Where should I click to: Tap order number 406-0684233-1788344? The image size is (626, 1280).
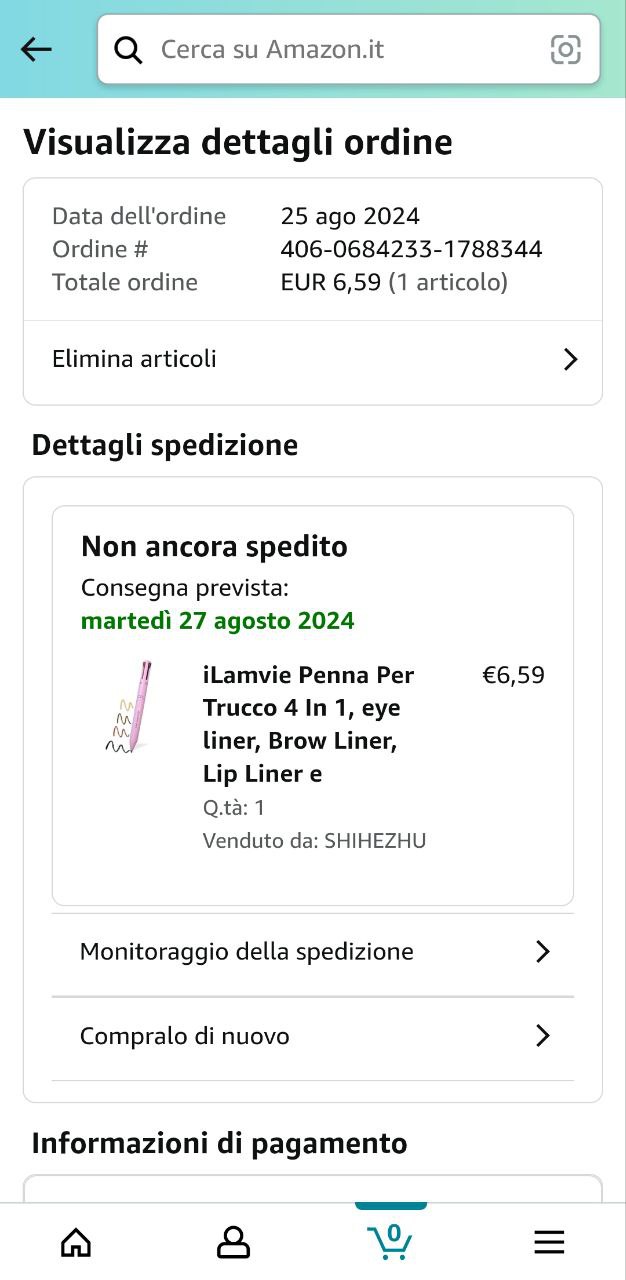click(x=411, y=249)
